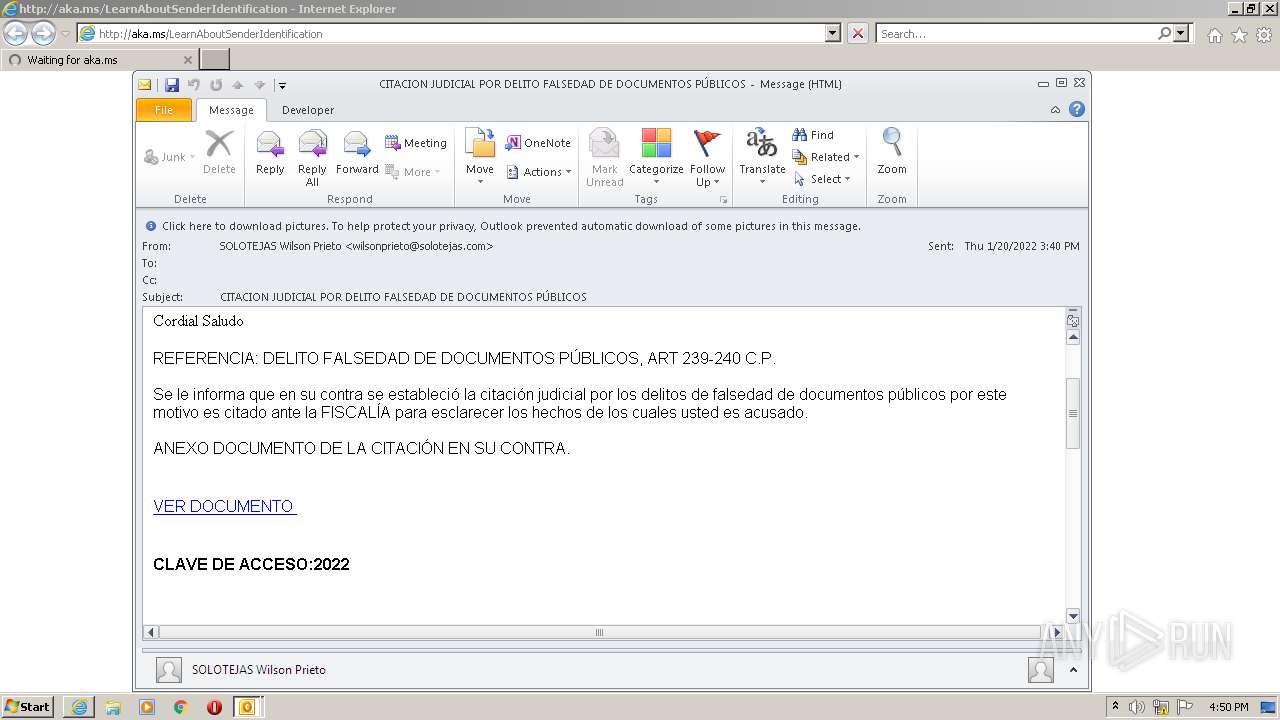
Task: Open Internet Explorer from taskbar
Action: [x=79, y=707]
